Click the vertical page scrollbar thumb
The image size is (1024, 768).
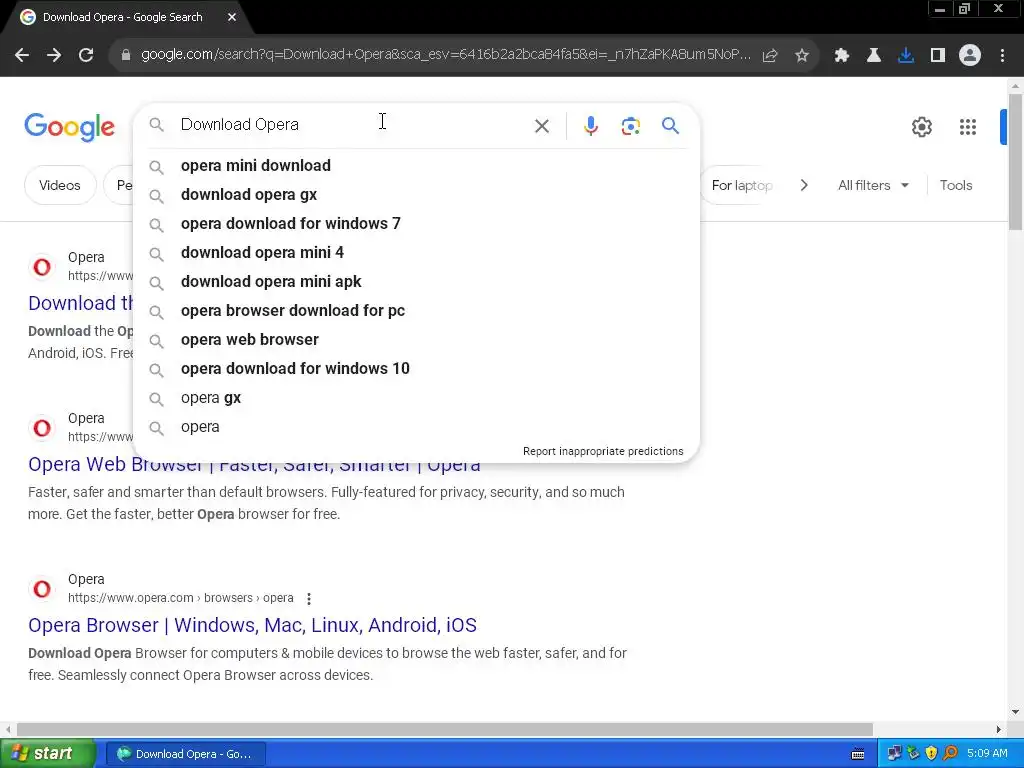tap(1015, 161)
